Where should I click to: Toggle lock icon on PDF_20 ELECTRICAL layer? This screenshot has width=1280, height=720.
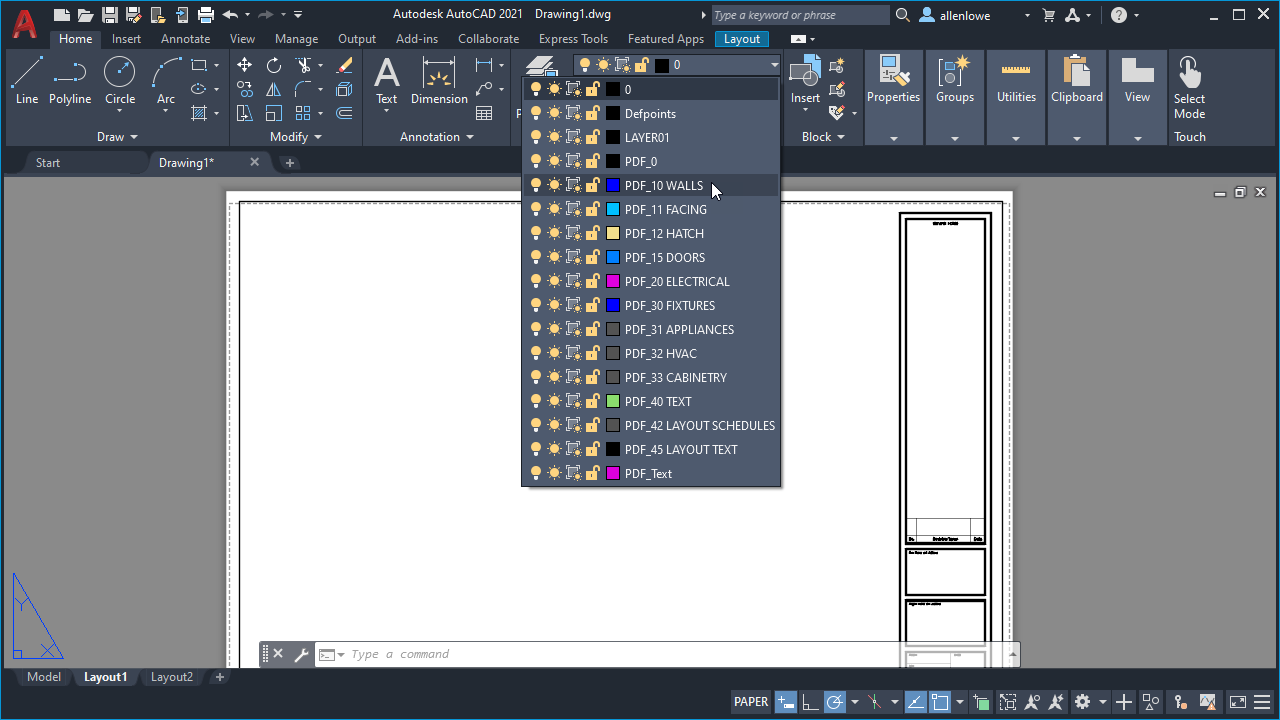(592, 281)
